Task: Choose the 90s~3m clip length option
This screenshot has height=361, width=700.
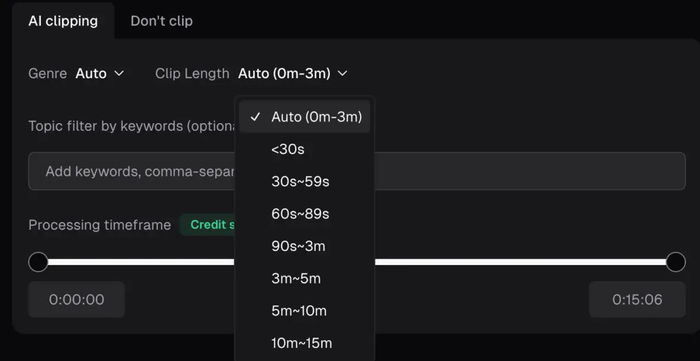Action: pos(305,246)
